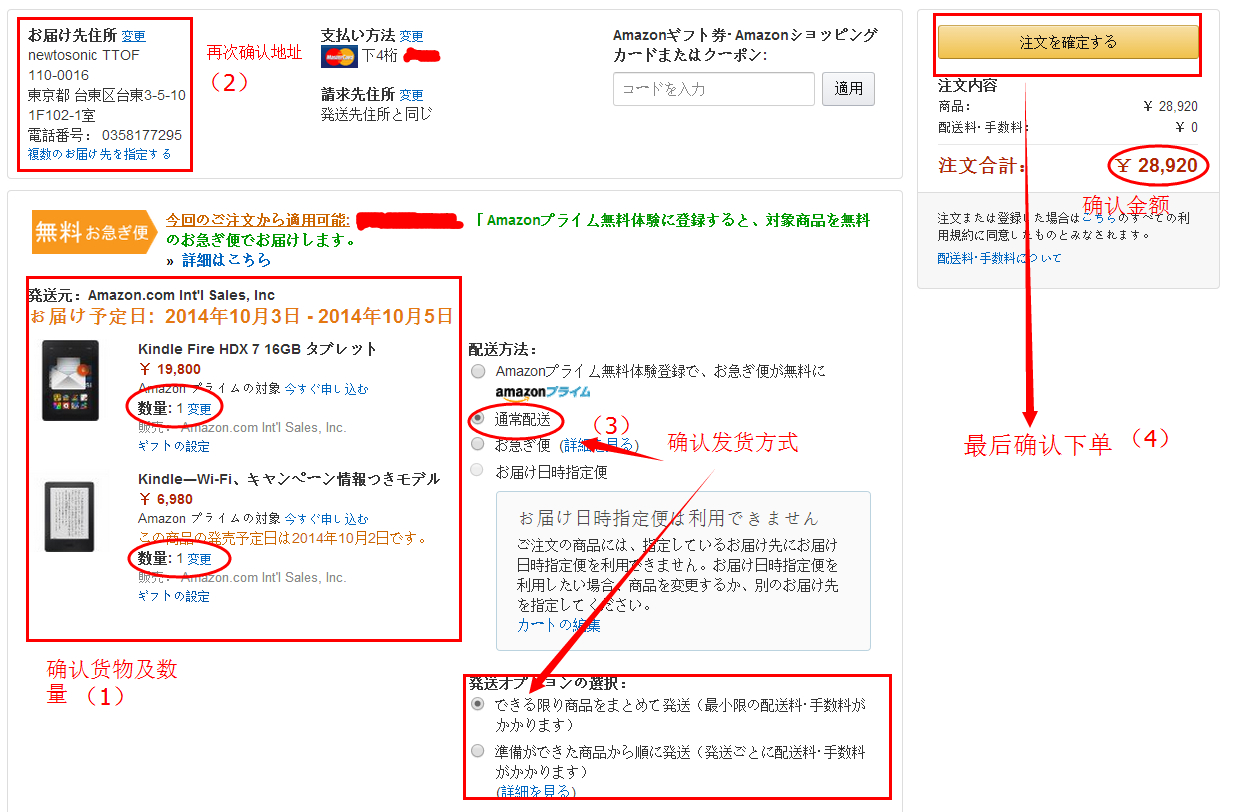Focus the gift card code input field
This screenshot has width=1246, height=812.
click(714, 89)
